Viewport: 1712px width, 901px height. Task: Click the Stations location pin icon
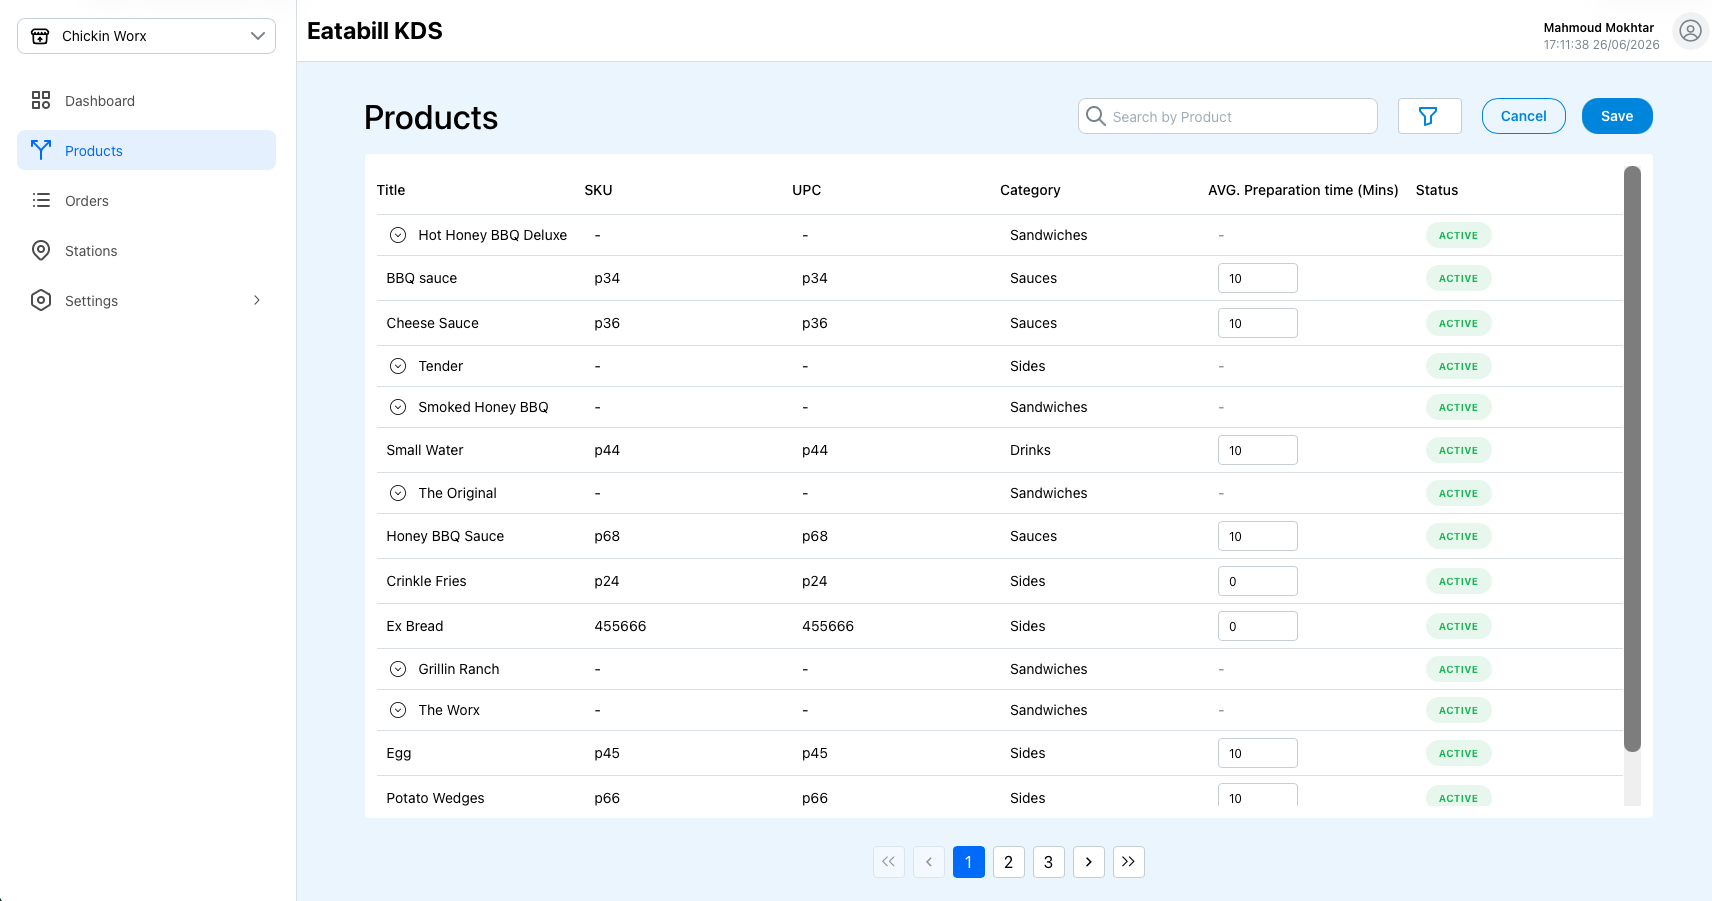41,250
